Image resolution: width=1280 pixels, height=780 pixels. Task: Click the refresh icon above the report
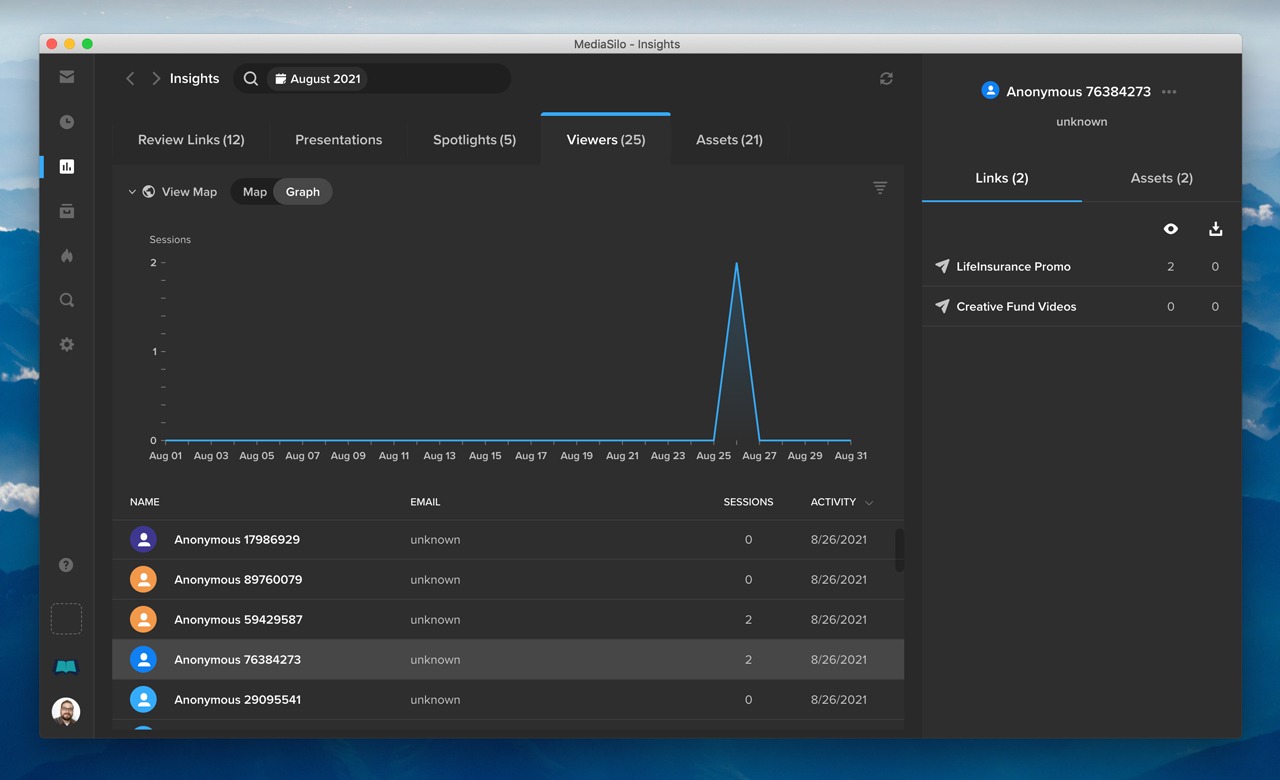click(x=886, y=78)
